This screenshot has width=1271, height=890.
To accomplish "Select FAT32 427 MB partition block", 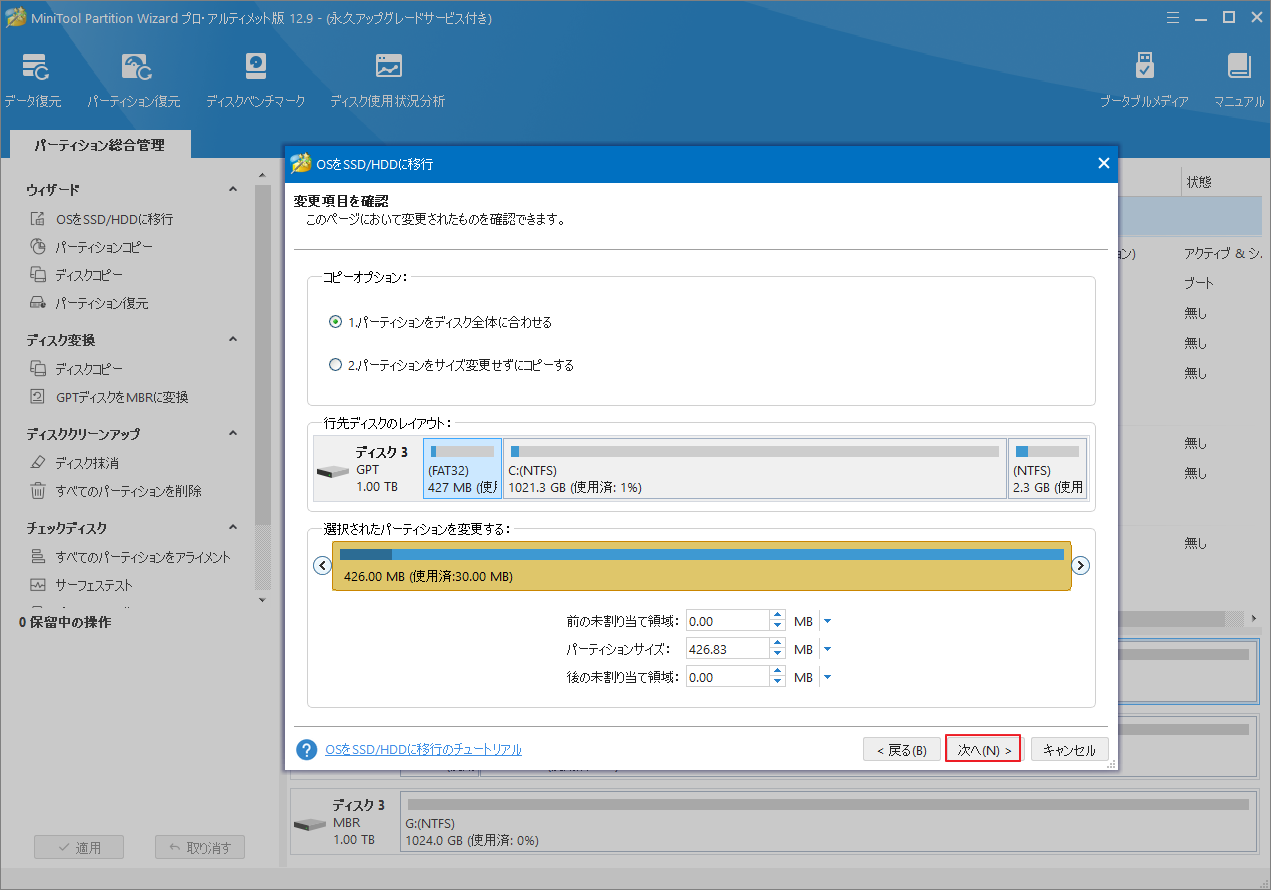I will click(462, 468).
